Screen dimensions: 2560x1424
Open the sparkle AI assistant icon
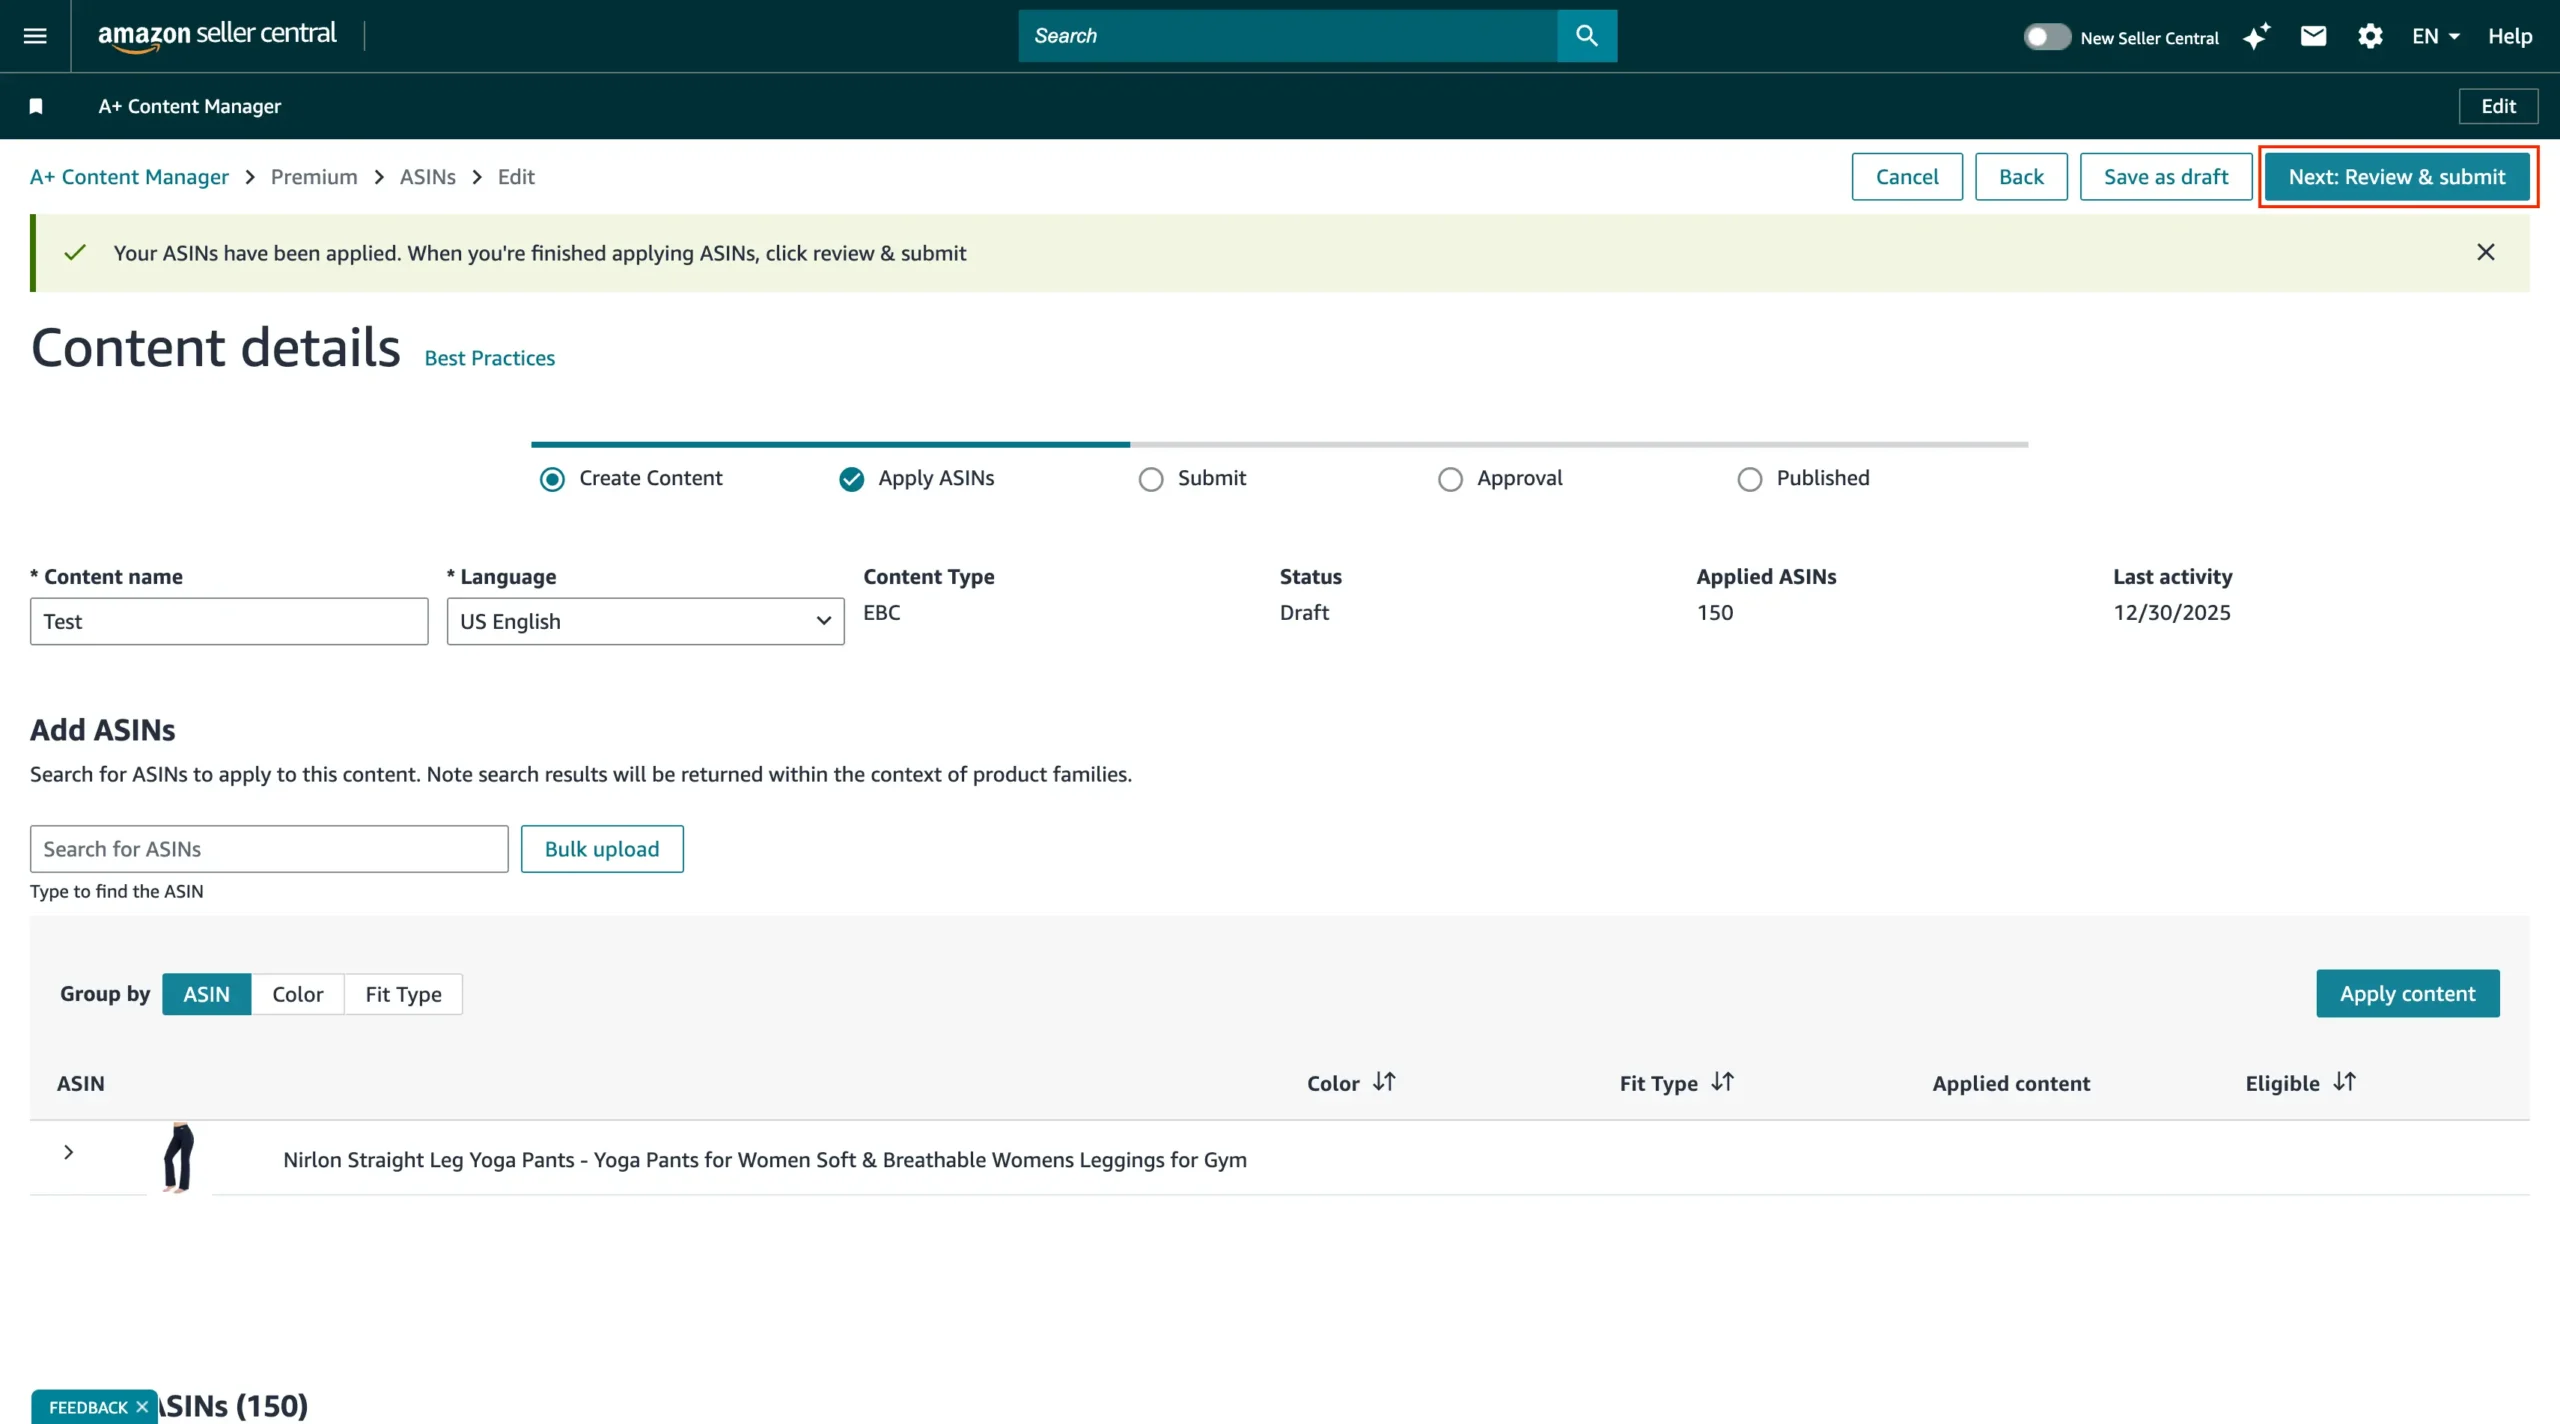2256,37
